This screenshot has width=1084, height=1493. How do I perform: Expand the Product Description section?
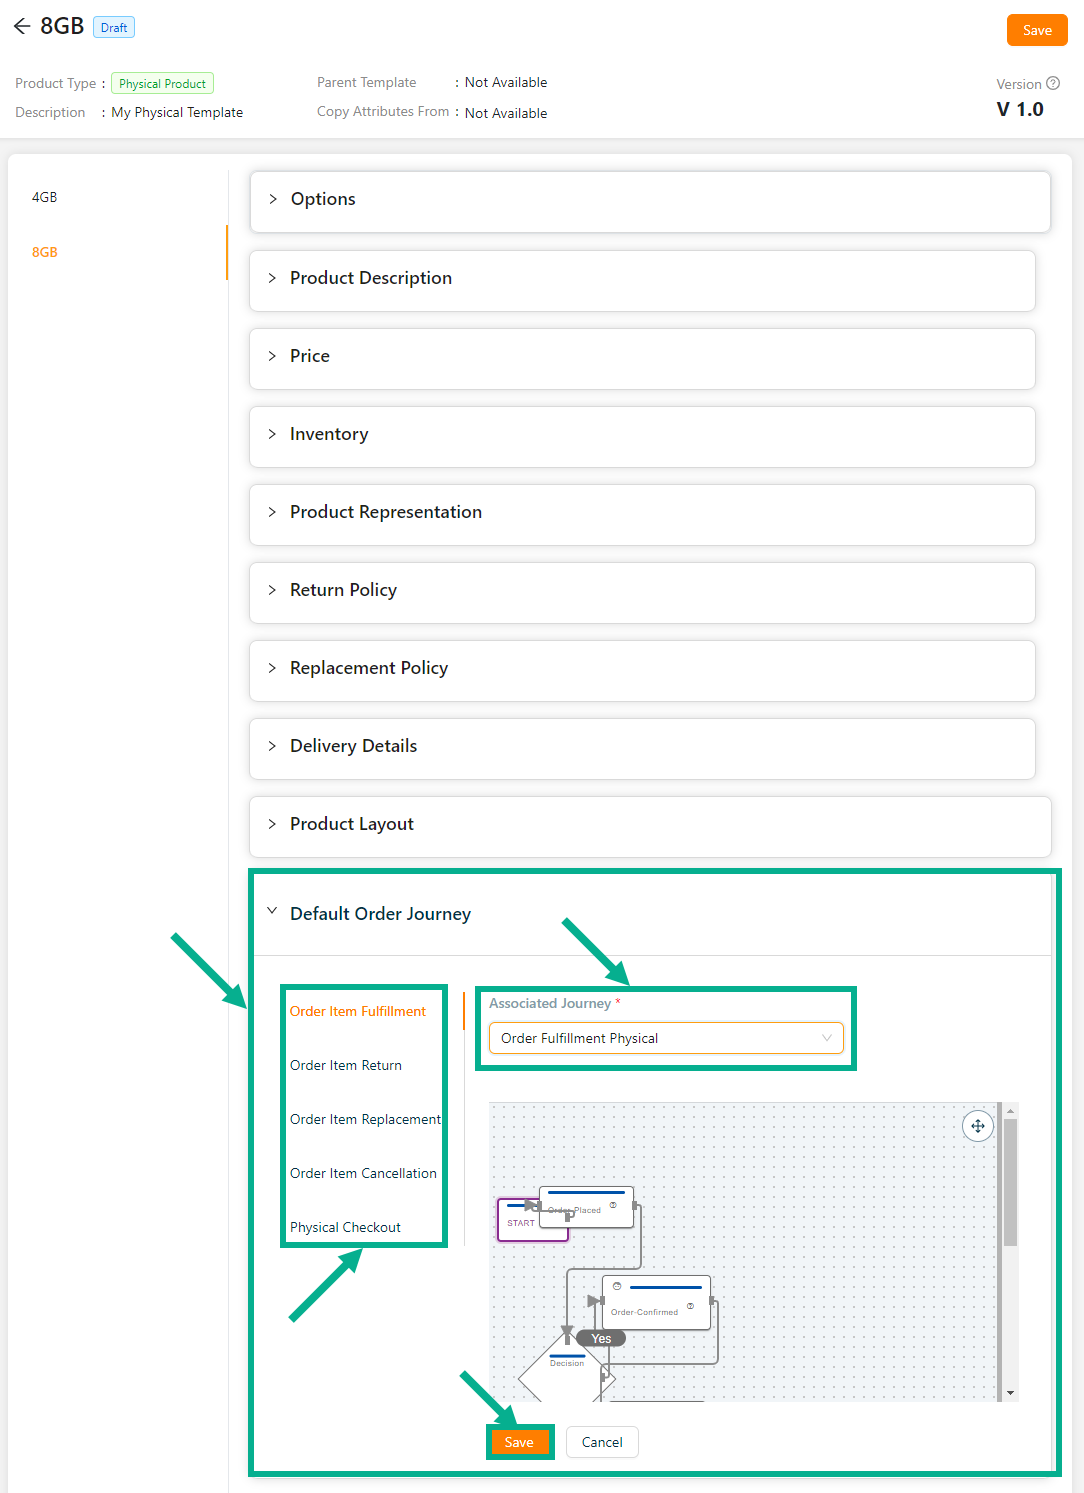pyautogui.click(x=370, y=278)
